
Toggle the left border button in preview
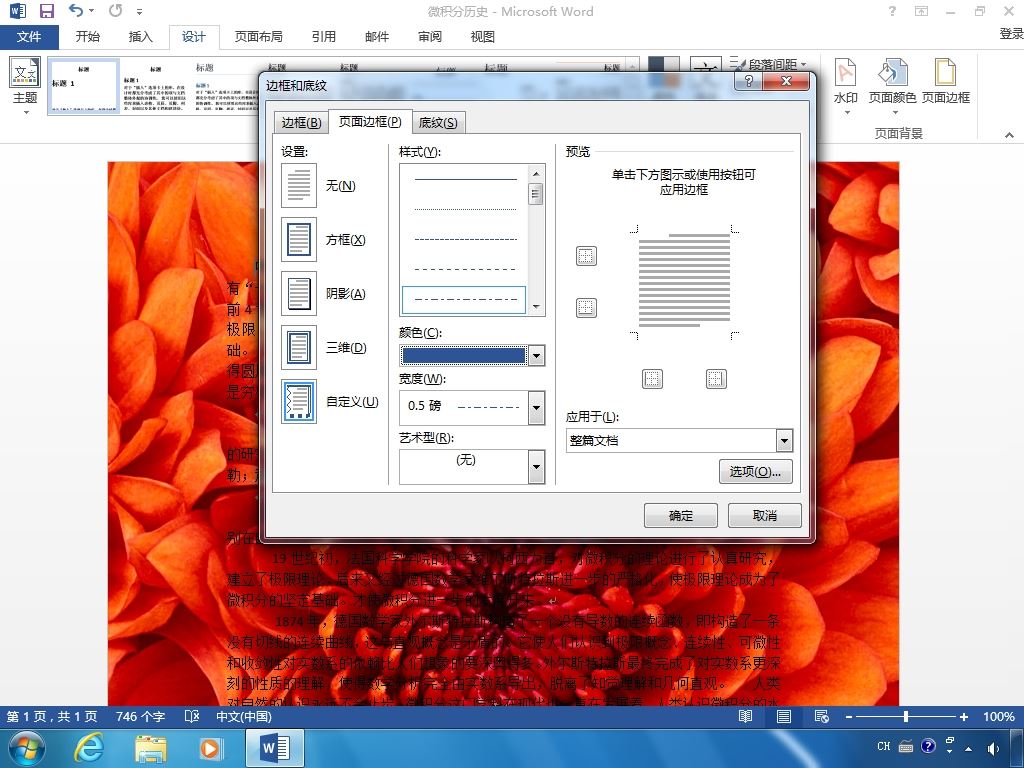[x=652, y=379]
